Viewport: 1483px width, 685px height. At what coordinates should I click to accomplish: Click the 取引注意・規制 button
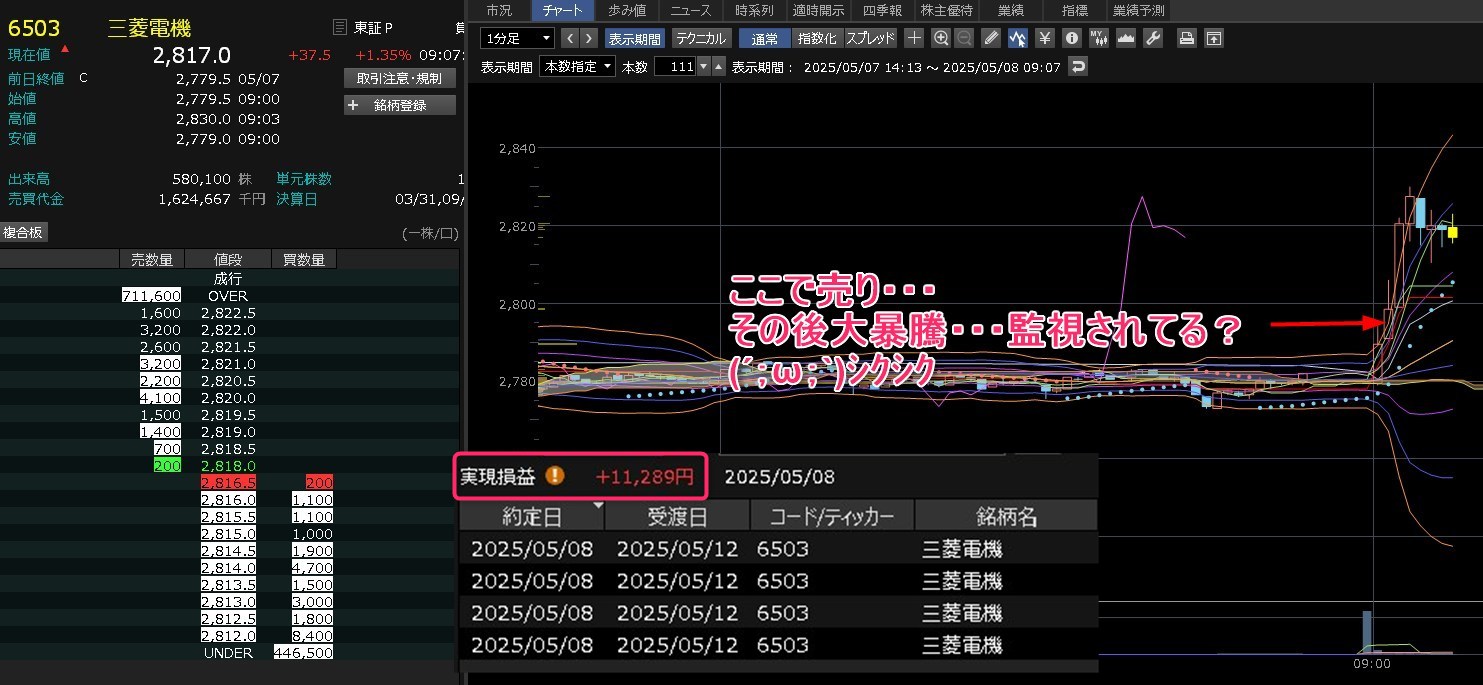tap(400, 78)
